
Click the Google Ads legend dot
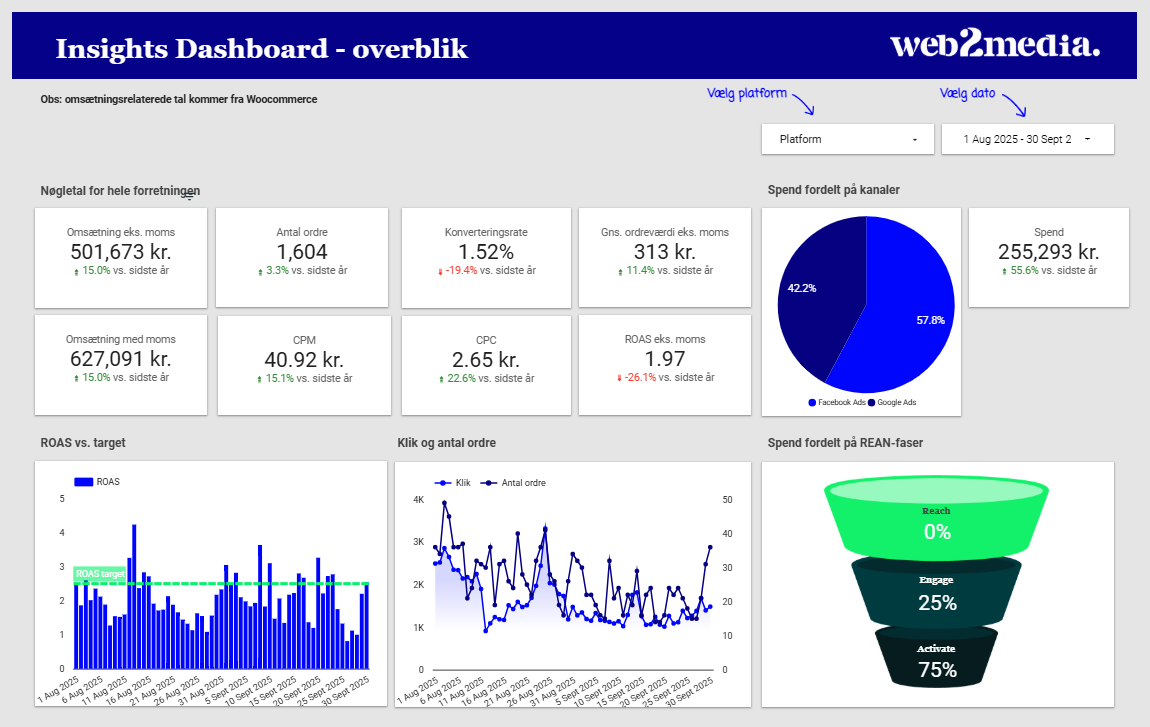point(872,402)
